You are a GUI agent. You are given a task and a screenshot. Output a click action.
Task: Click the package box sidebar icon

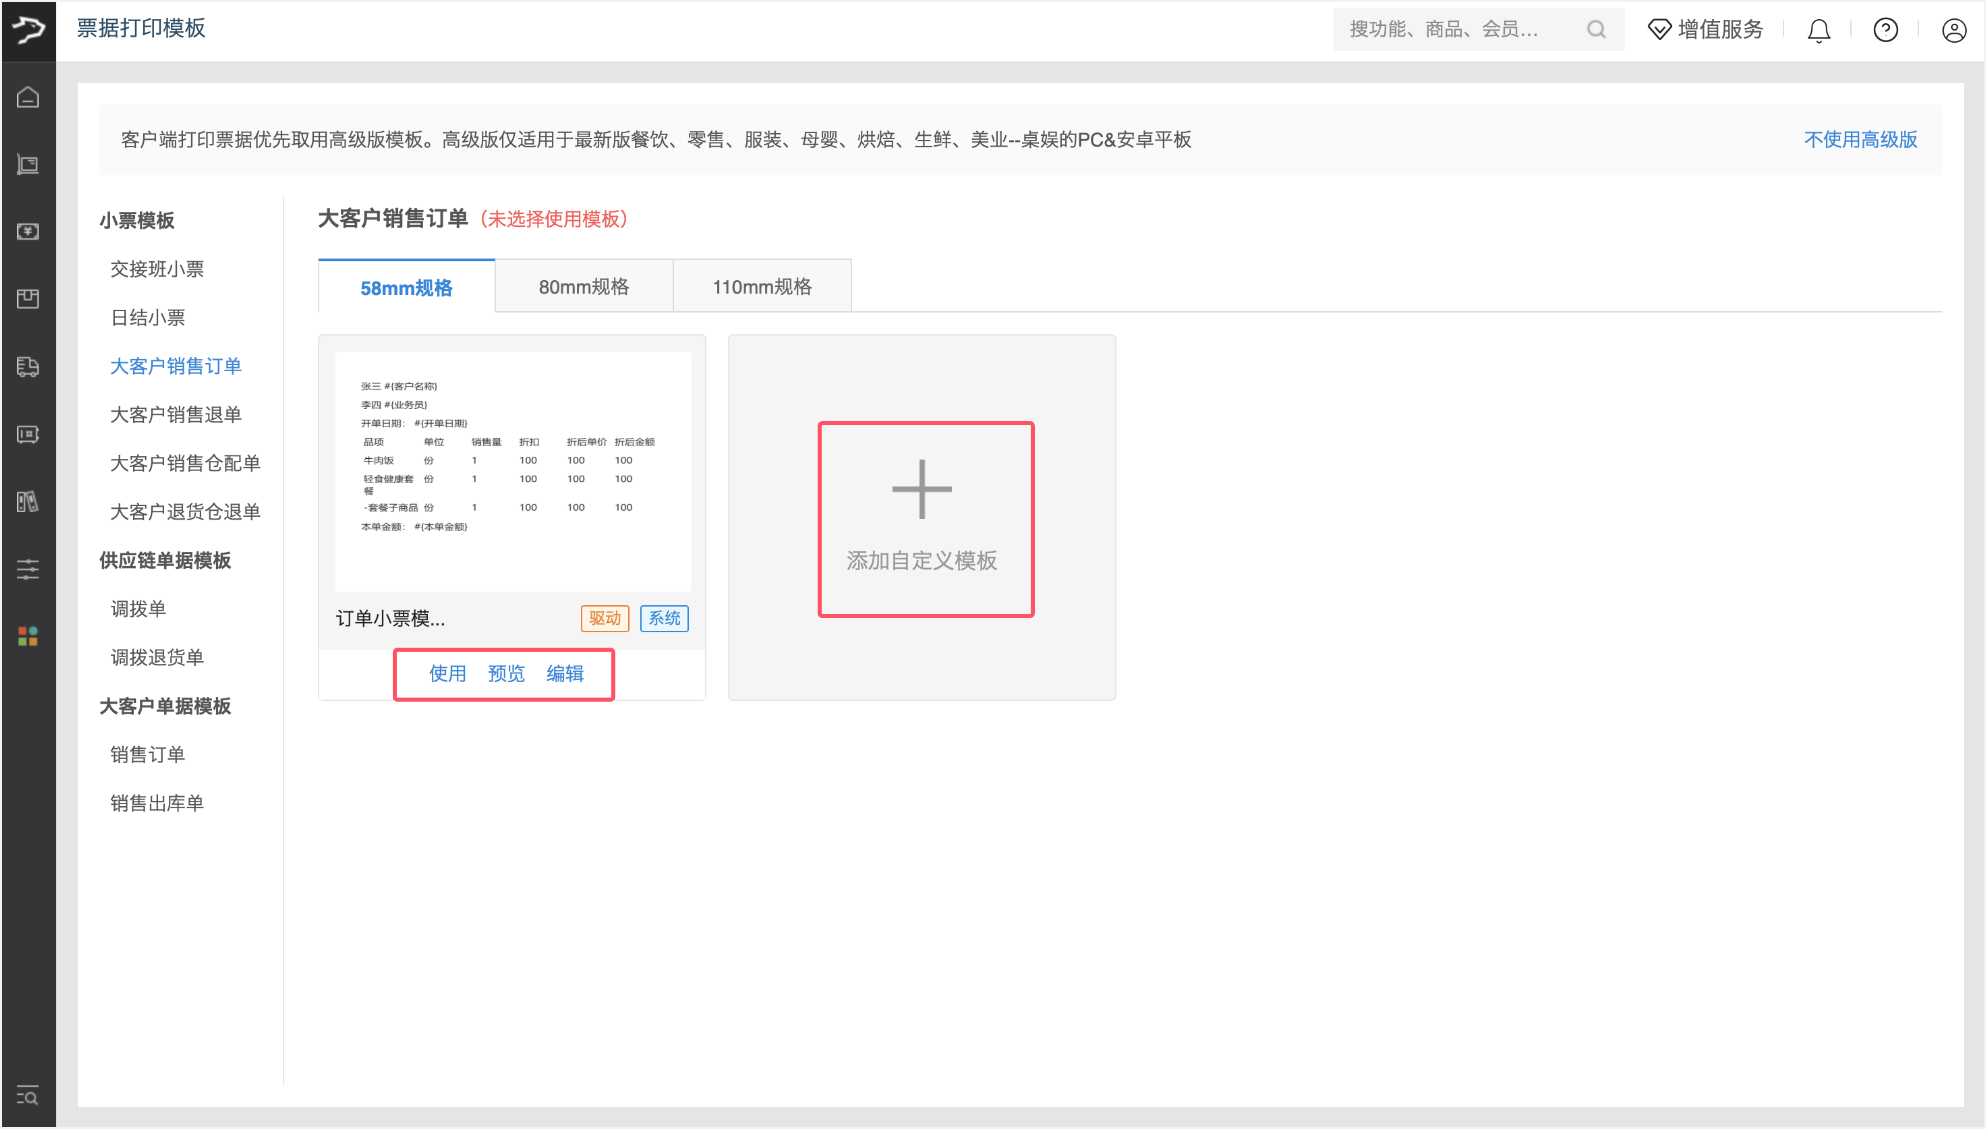point(28,298)
